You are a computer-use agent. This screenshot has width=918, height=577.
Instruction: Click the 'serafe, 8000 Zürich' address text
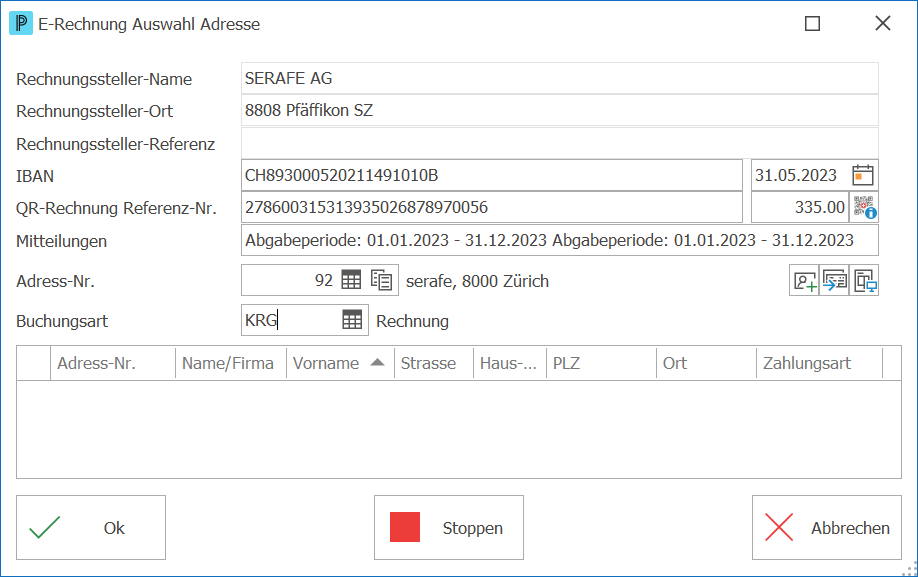pos(477,281)
